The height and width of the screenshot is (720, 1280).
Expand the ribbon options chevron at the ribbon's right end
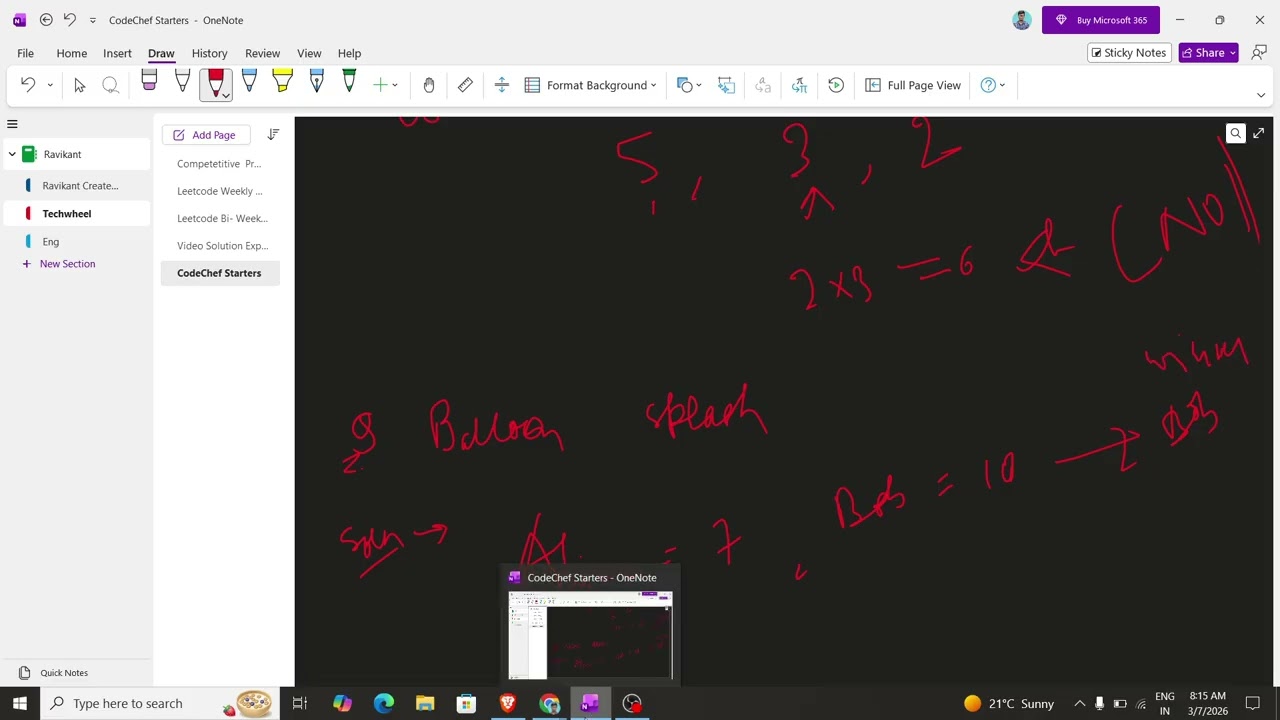pyautogui.click(x=1260, y=95)
